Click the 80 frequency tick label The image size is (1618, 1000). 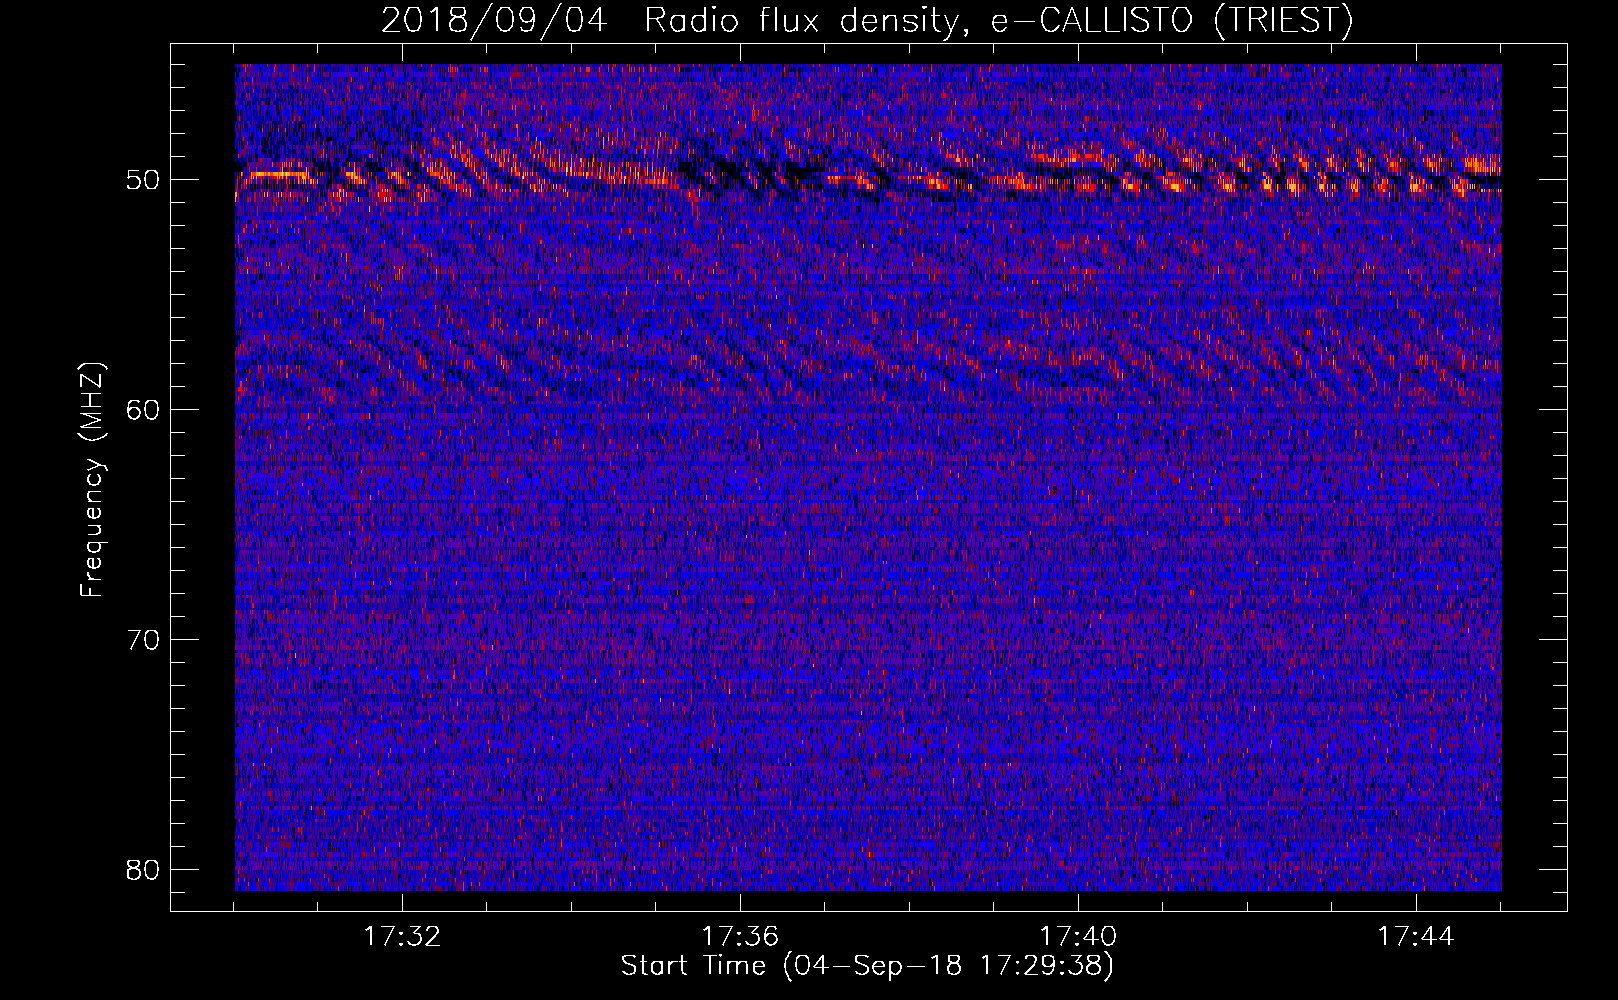[143, 870]
